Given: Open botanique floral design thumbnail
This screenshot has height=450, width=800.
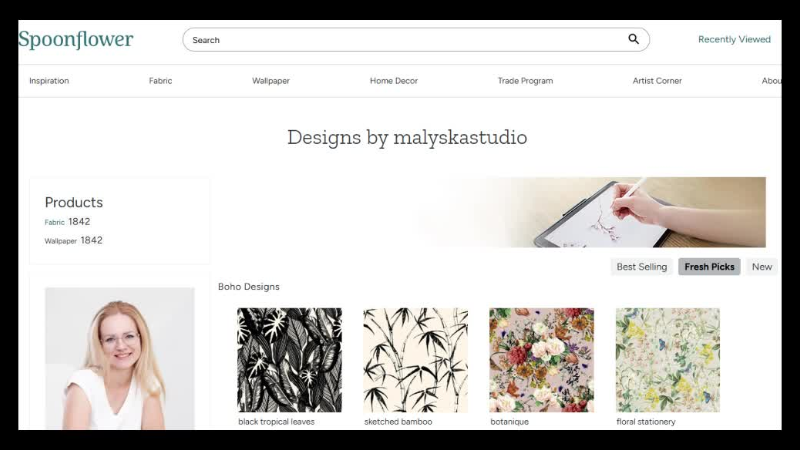Looking at the screenshot, I should coord(541,360).
